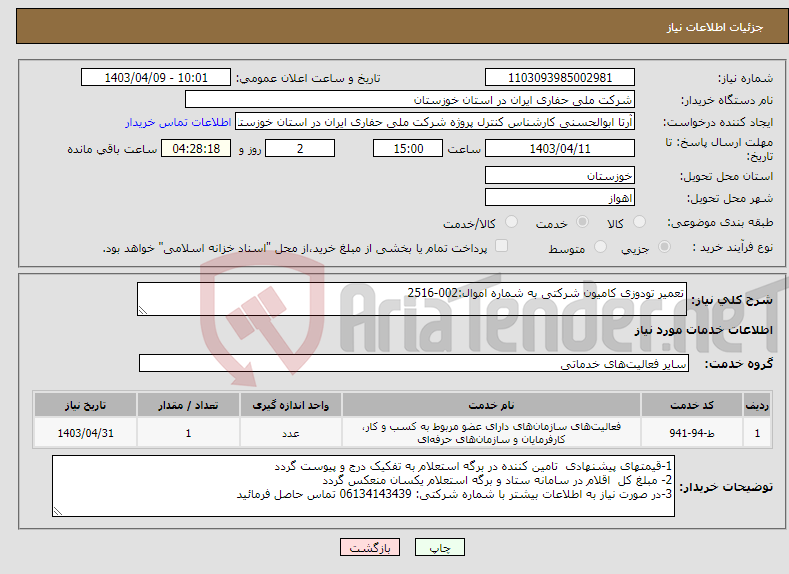This screenshot has width=789, height=574.
Task: Click the اطلاعات خدمات مورد نیاز heading
Action: [703, 330]
